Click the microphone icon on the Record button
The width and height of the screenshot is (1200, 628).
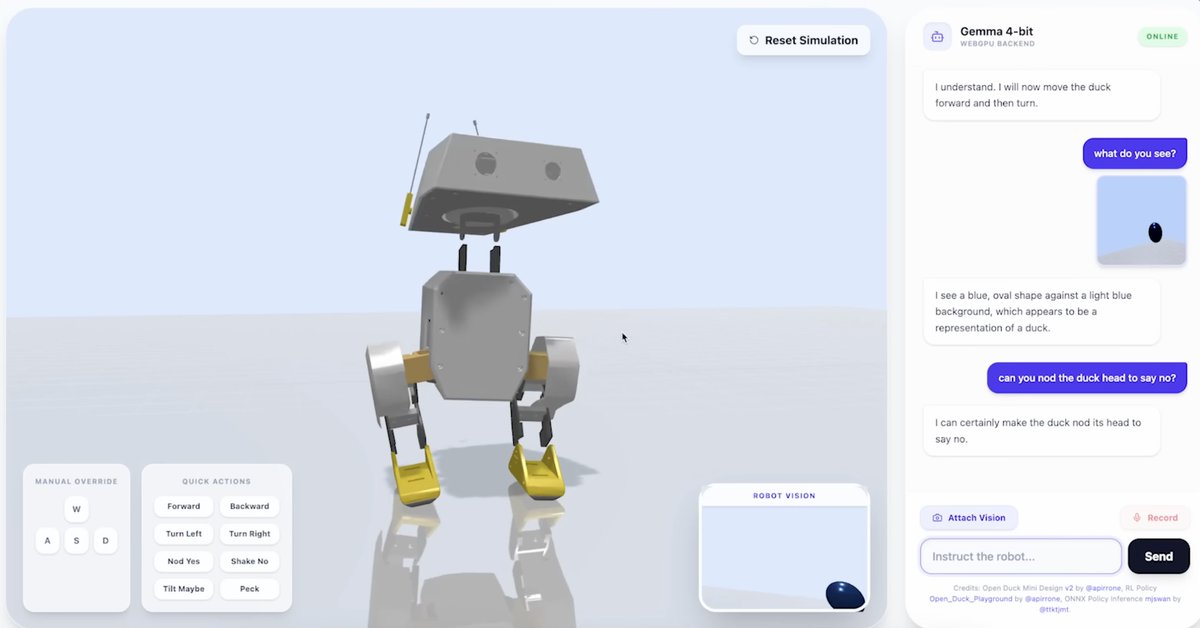tap(1138, 517)
